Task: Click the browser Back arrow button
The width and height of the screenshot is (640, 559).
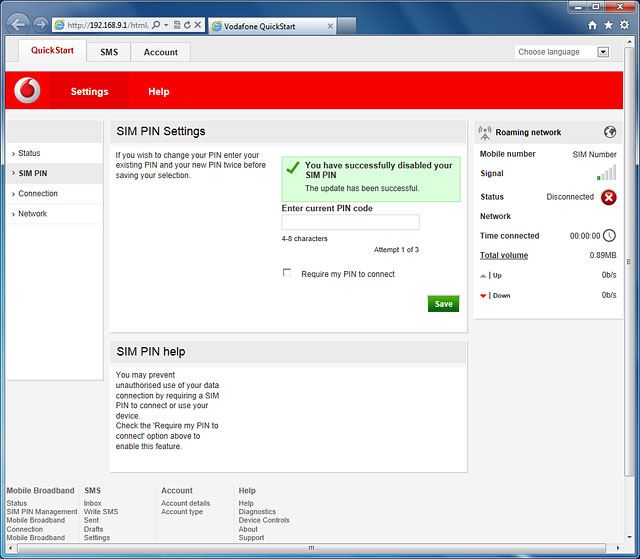Action: coord(18,24)
